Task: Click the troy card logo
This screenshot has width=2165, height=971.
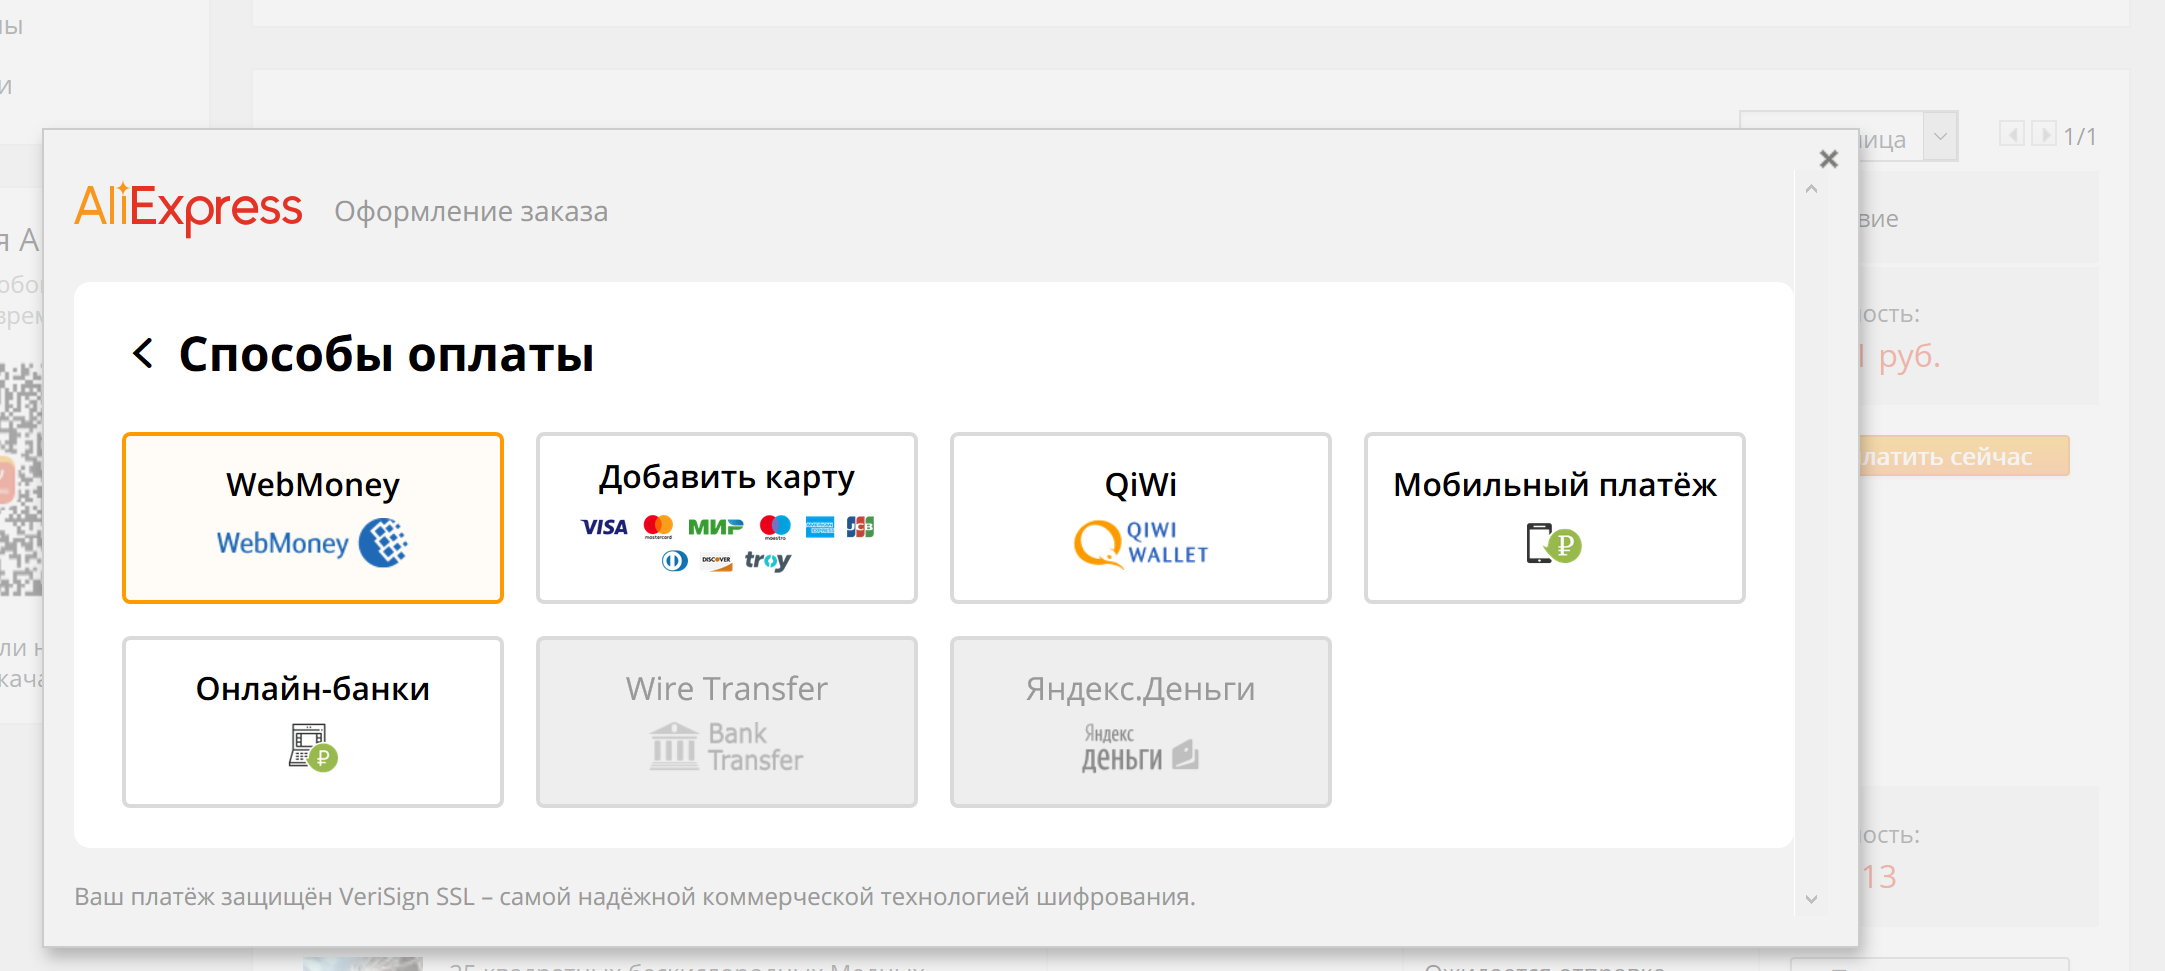Action: pyautogui.click(x=768, y=561)
